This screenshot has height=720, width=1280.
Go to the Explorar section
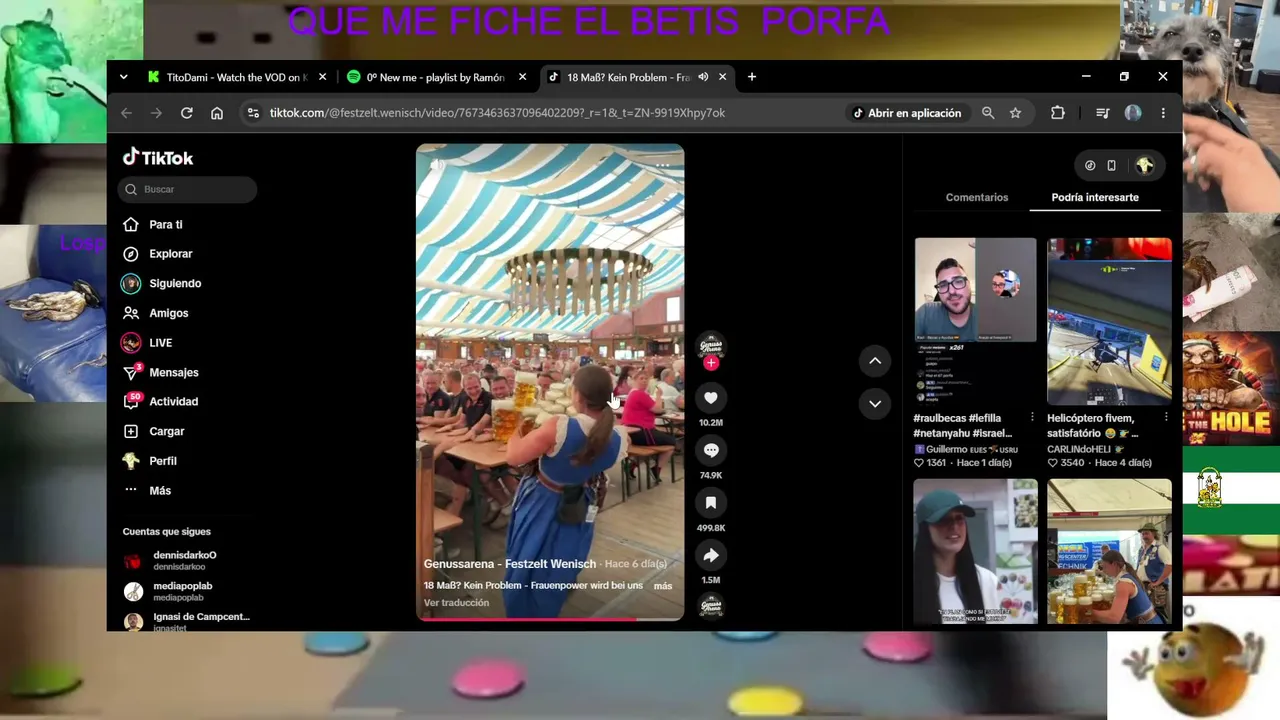[x=157, y=254]
